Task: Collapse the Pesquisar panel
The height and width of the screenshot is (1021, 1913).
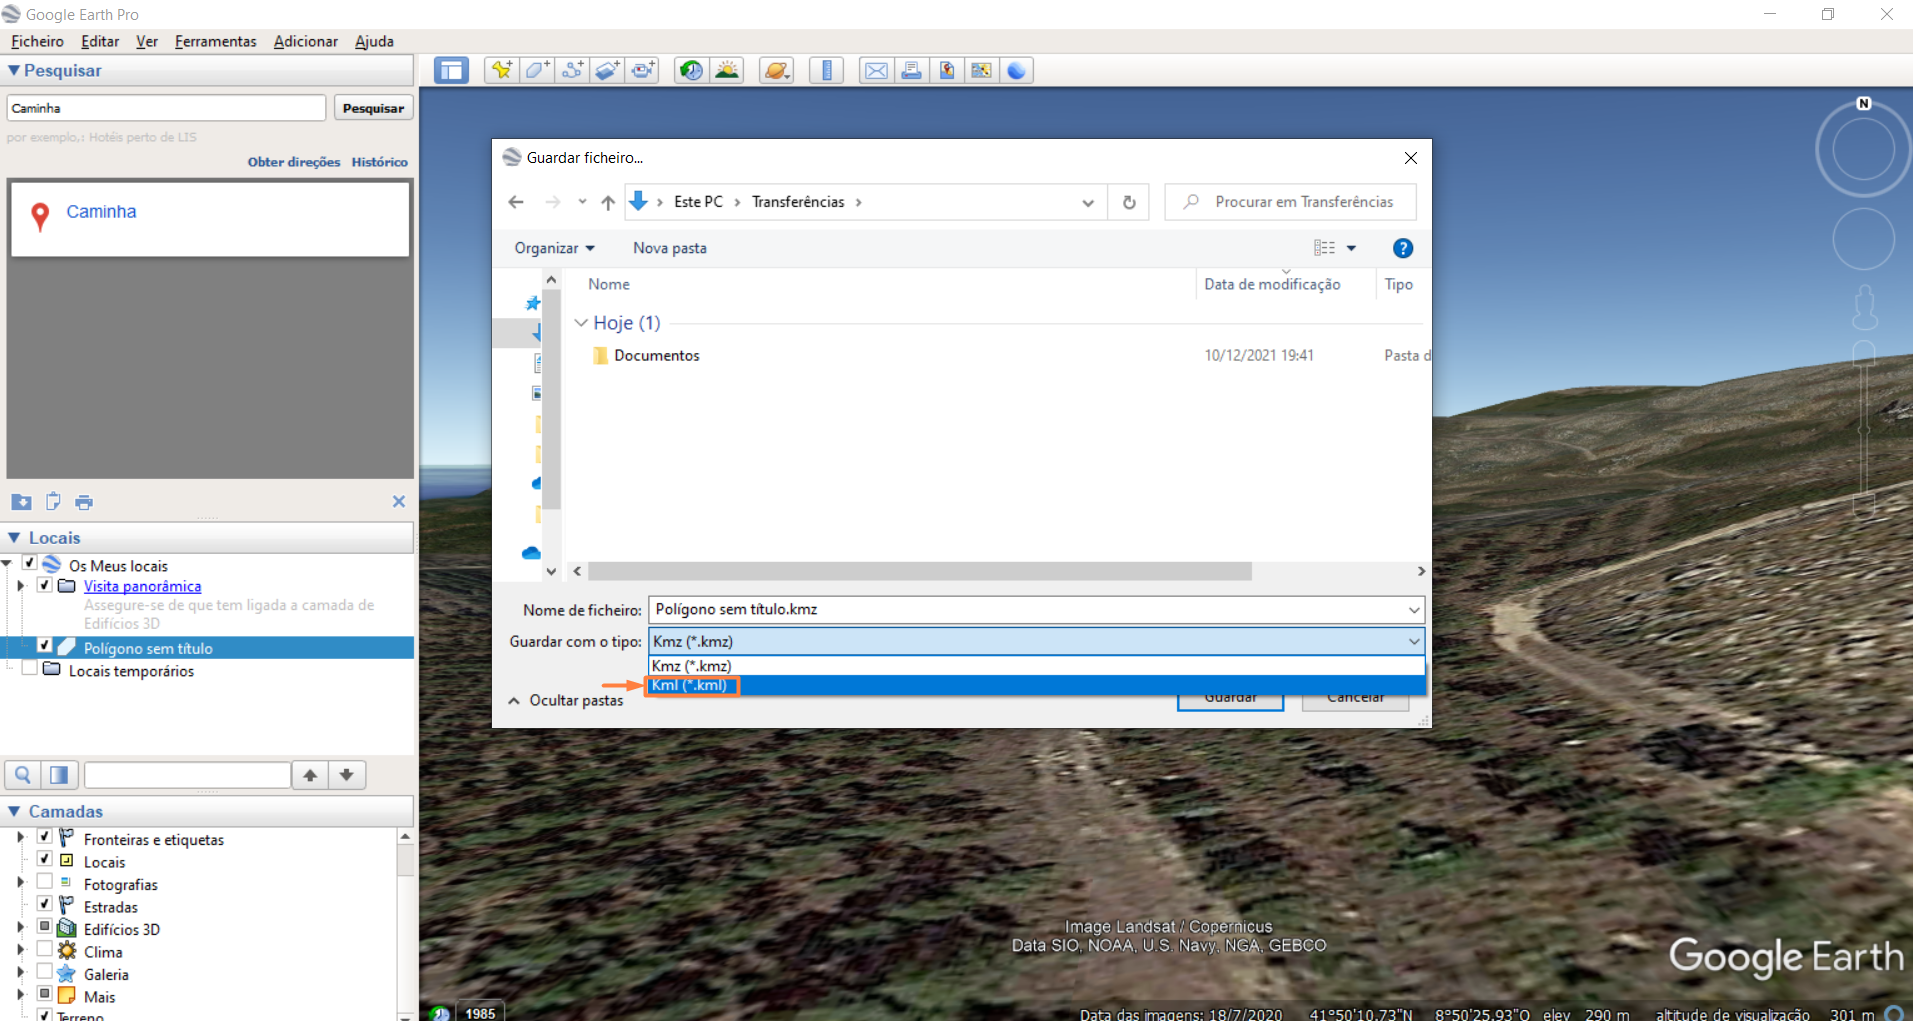Action: [14, 71]
